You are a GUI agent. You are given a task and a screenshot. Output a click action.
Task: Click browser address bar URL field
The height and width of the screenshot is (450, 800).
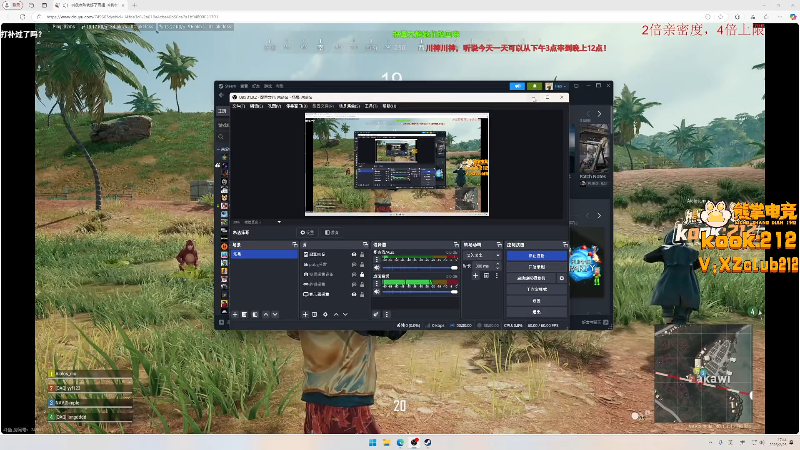click(x=367, y=16)
